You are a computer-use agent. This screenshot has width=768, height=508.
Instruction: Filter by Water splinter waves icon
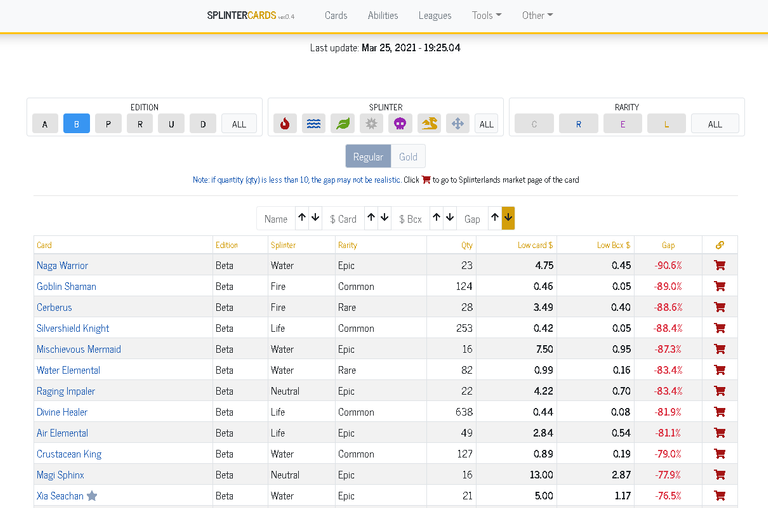coord(313,124)
